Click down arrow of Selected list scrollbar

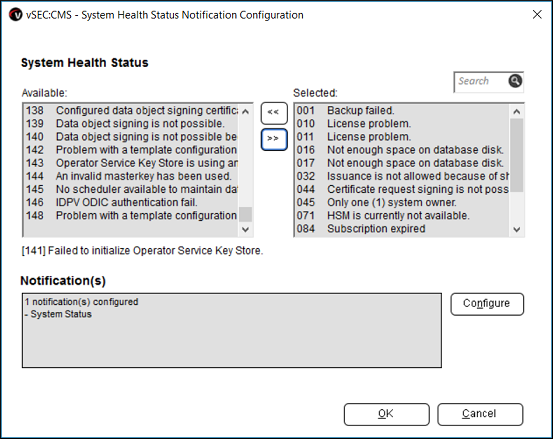[517, 230]
